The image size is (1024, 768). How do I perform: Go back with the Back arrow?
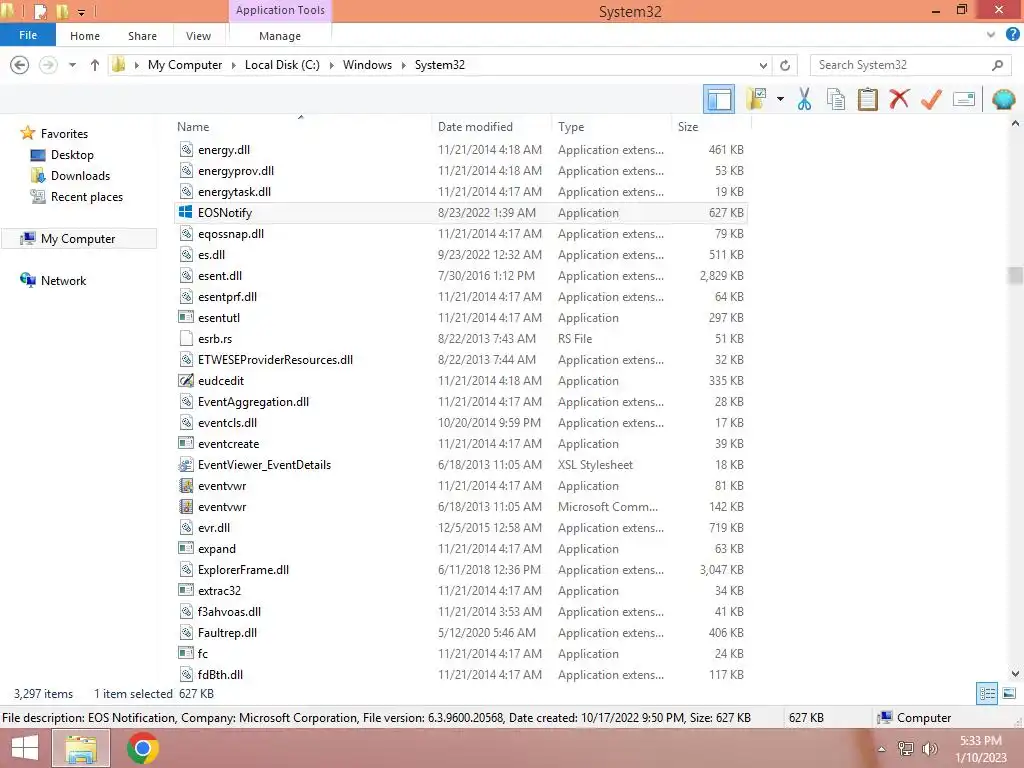(20, 65)
